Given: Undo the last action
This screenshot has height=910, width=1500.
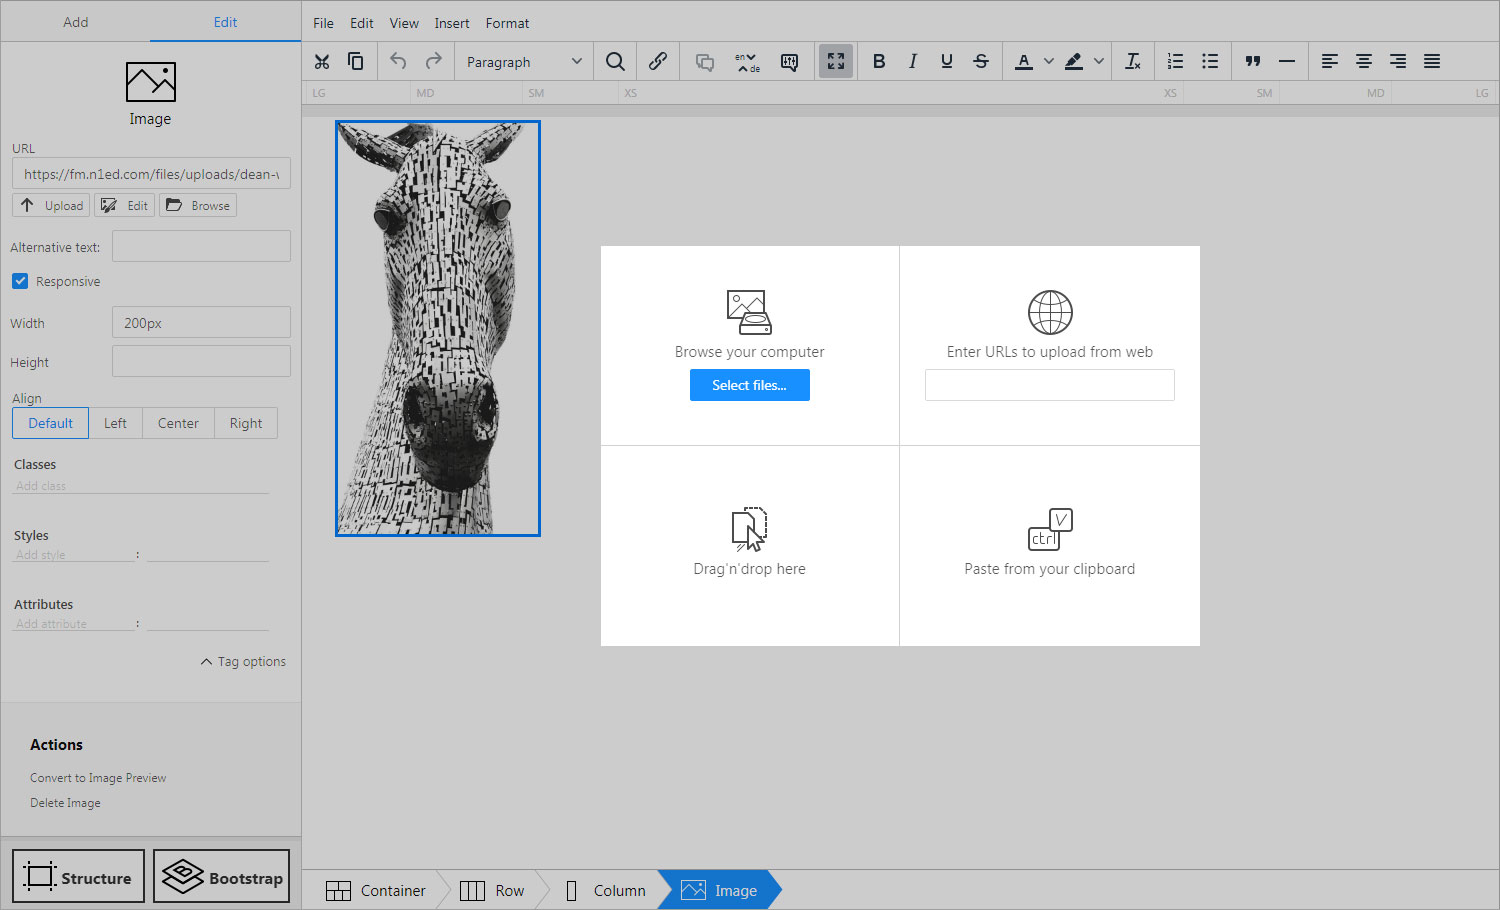Looking at the screenshot, I should coord(398,62).
